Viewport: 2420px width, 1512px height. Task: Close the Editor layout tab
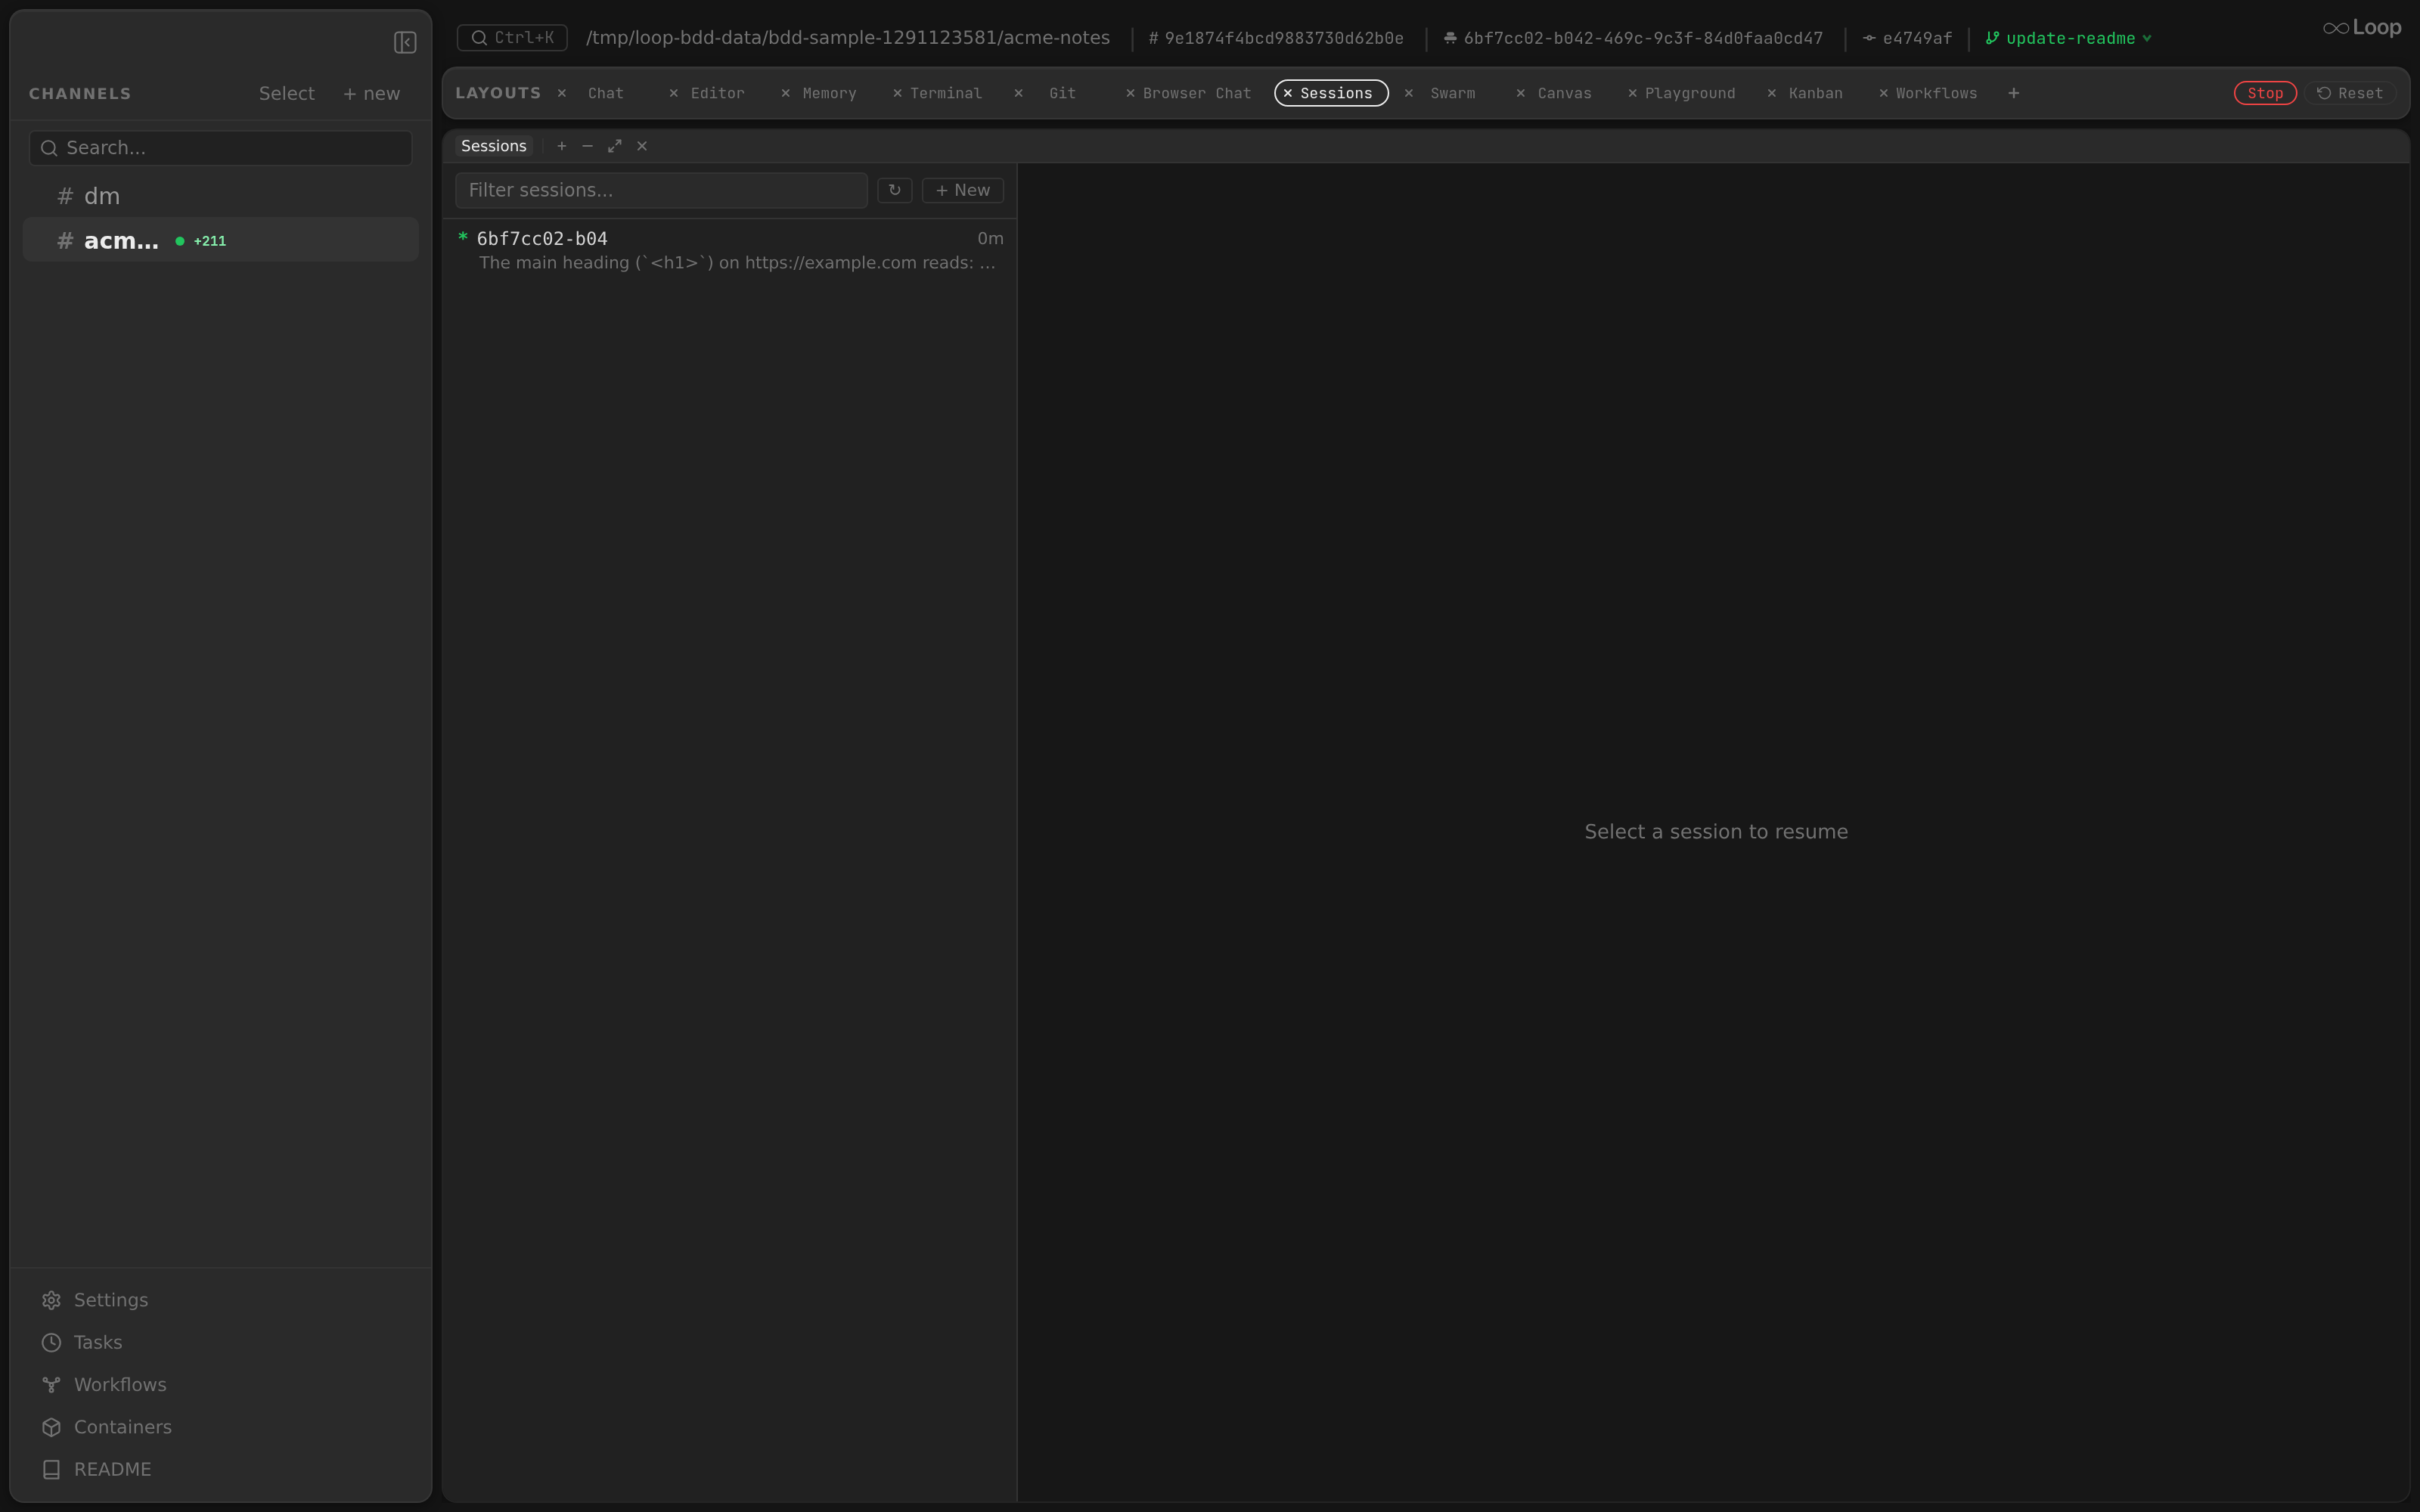(673, 93)
